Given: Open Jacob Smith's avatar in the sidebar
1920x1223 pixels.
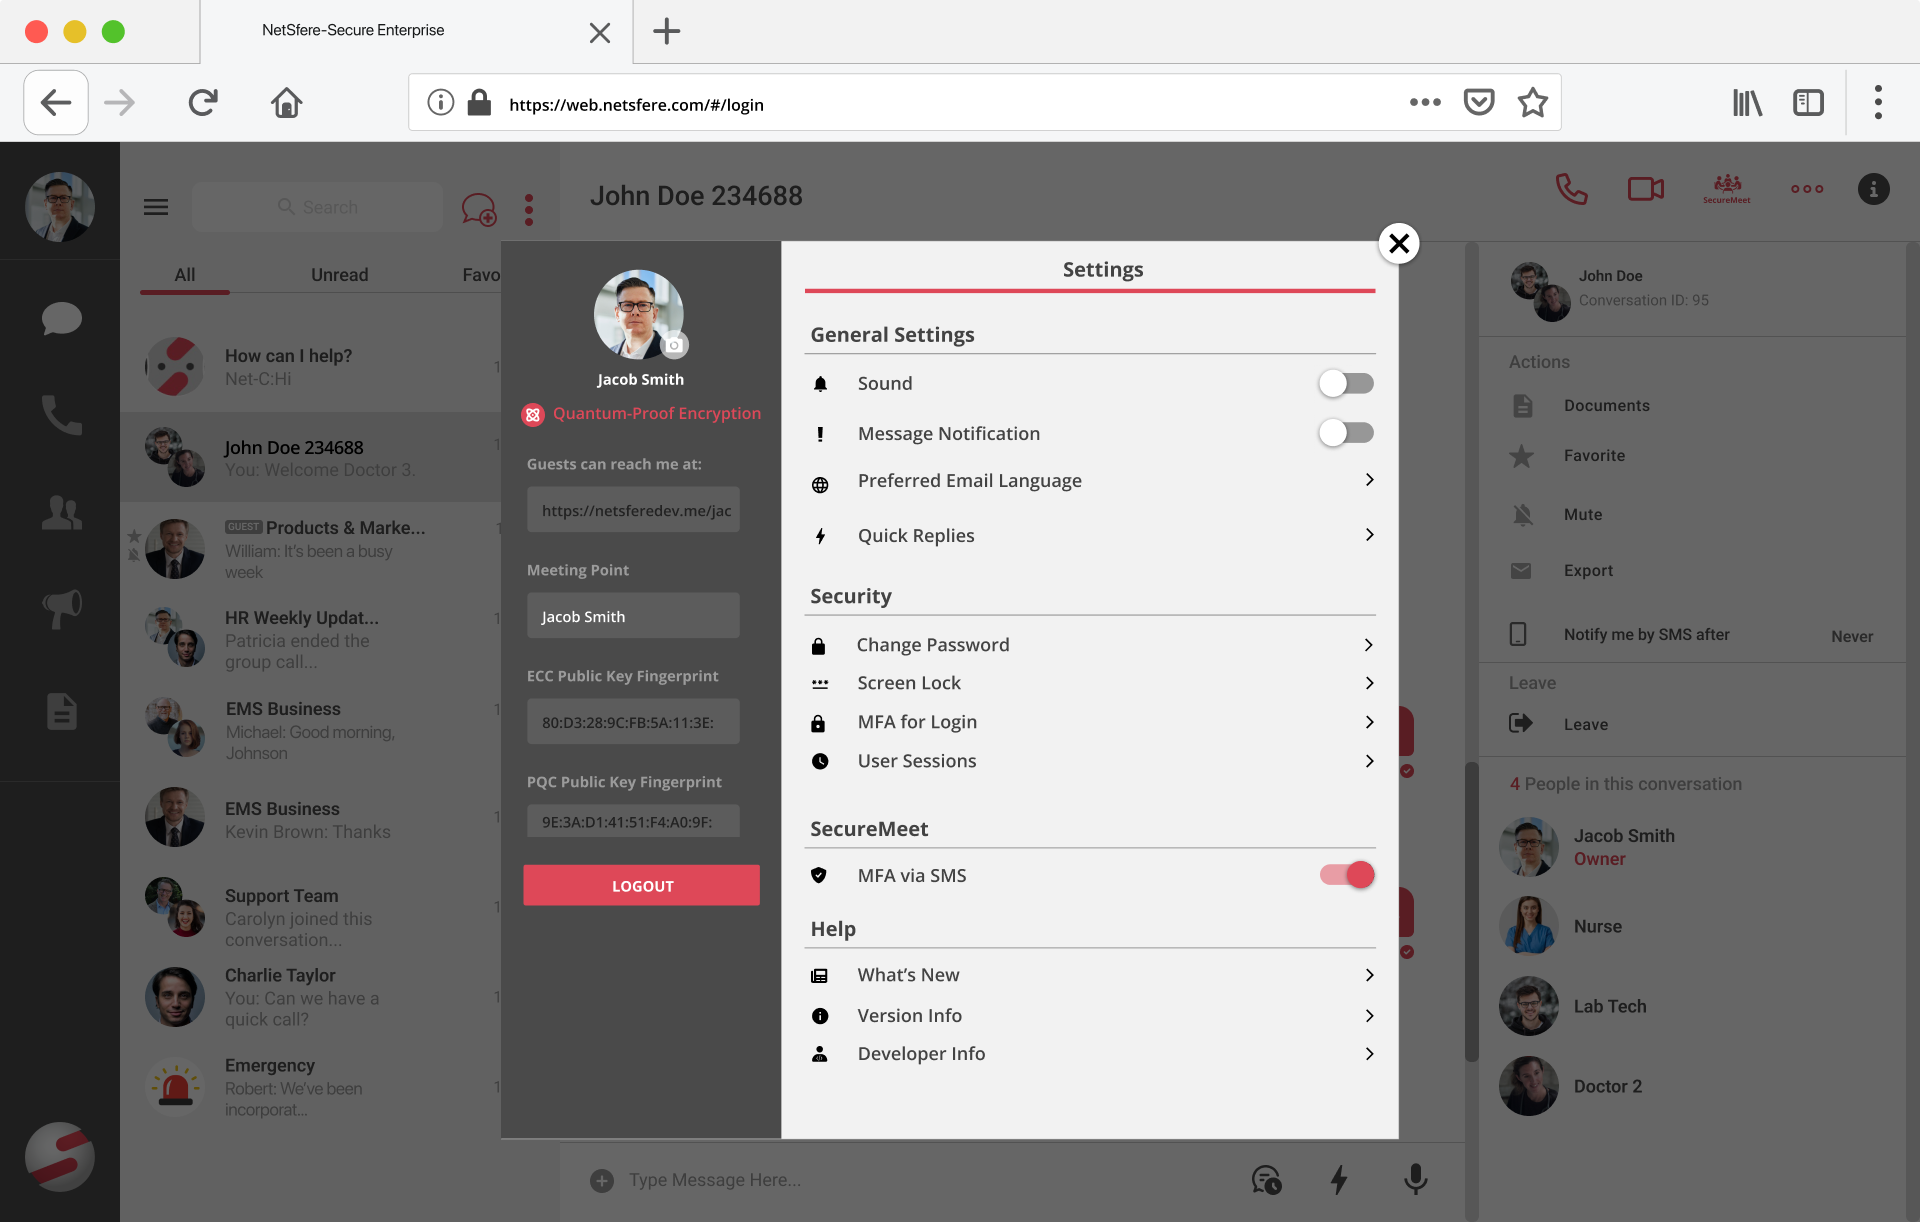Looking at the screenshot, I should point(60,207).
